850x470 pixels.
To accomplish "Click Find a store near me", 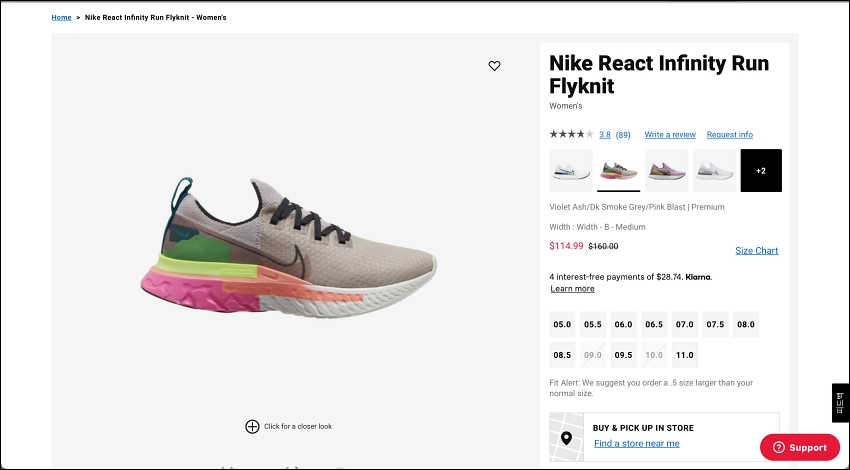I will pyautogui.click(x=636, y=443).
